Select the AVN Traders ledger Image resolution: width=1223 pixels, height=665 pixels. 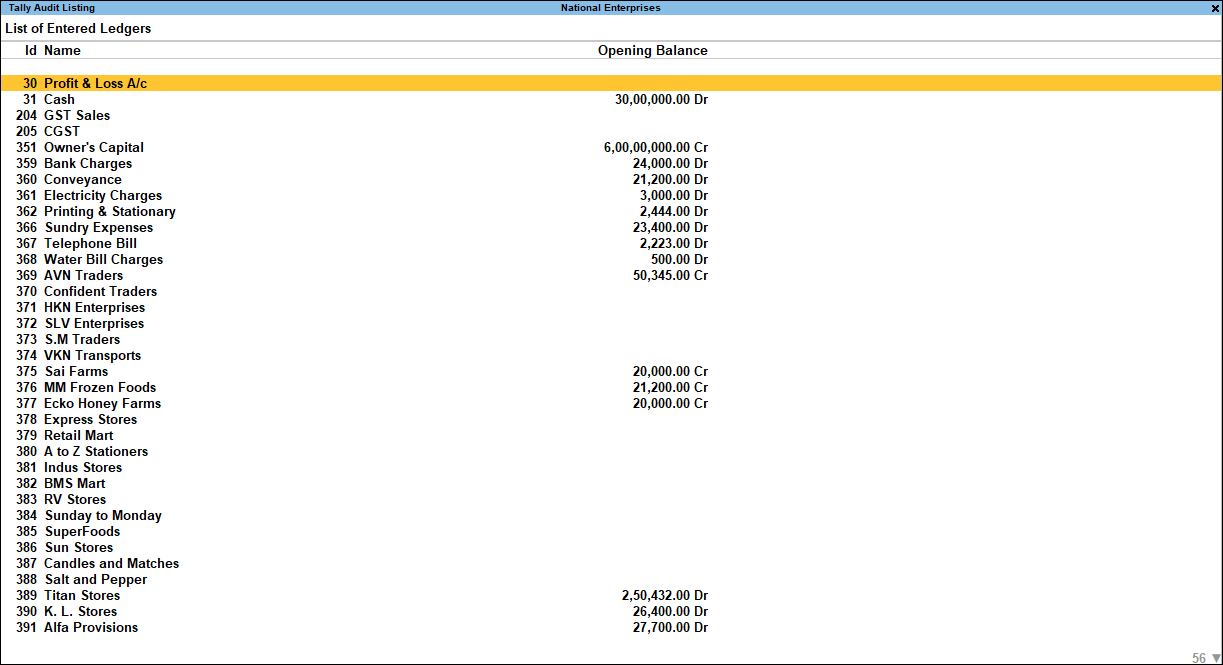pos(83,275)
